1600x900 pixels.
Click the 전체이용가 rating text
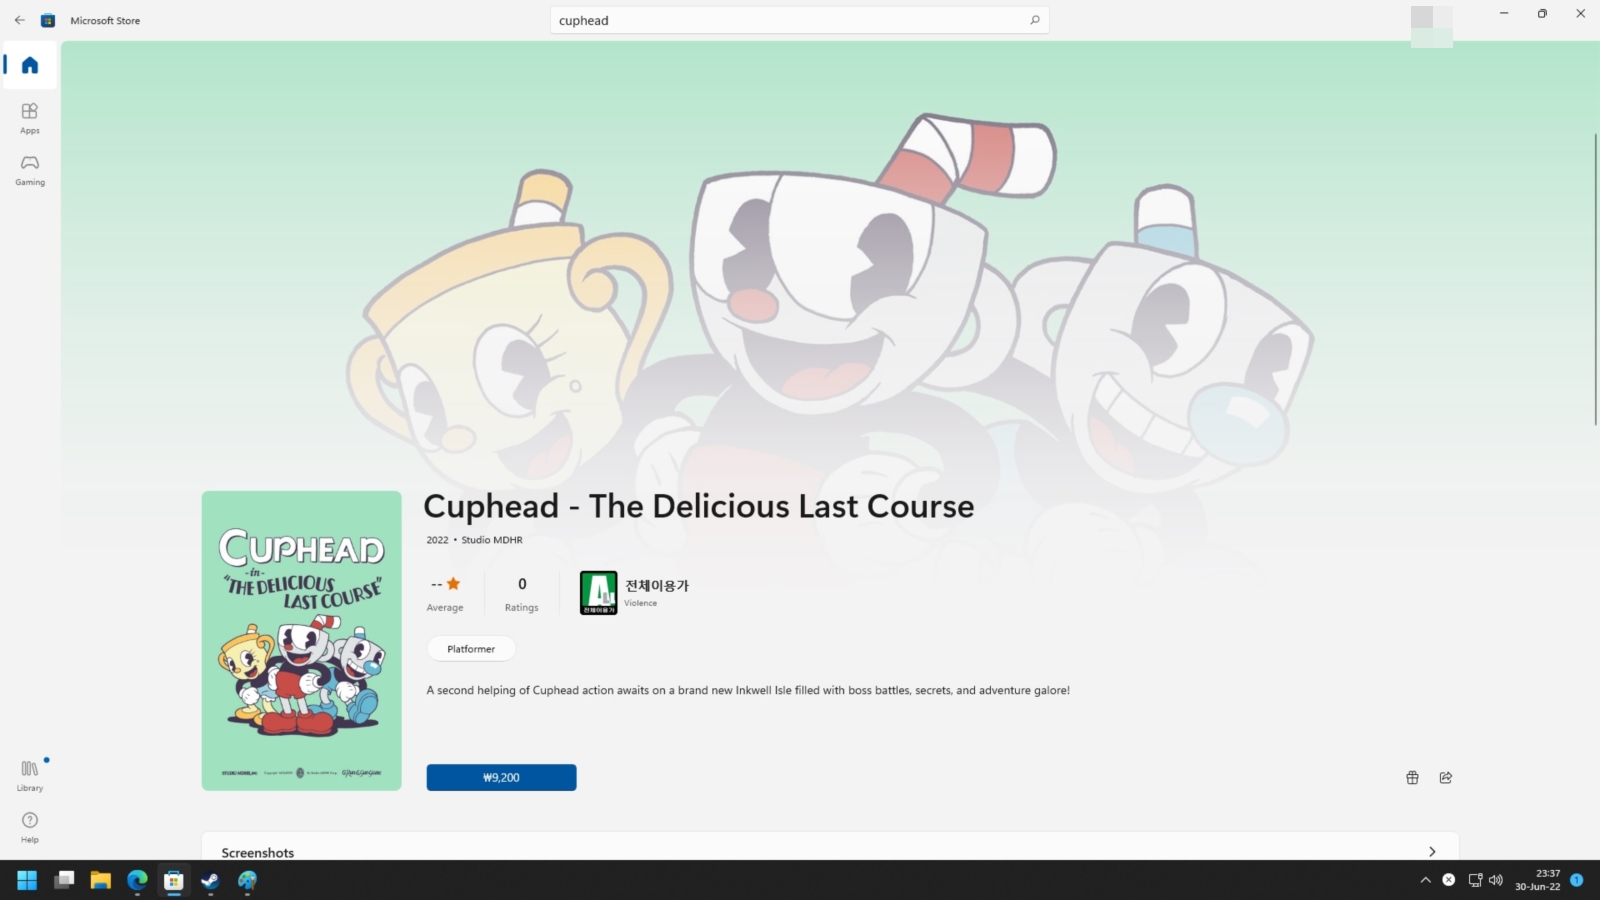[657, 585]
